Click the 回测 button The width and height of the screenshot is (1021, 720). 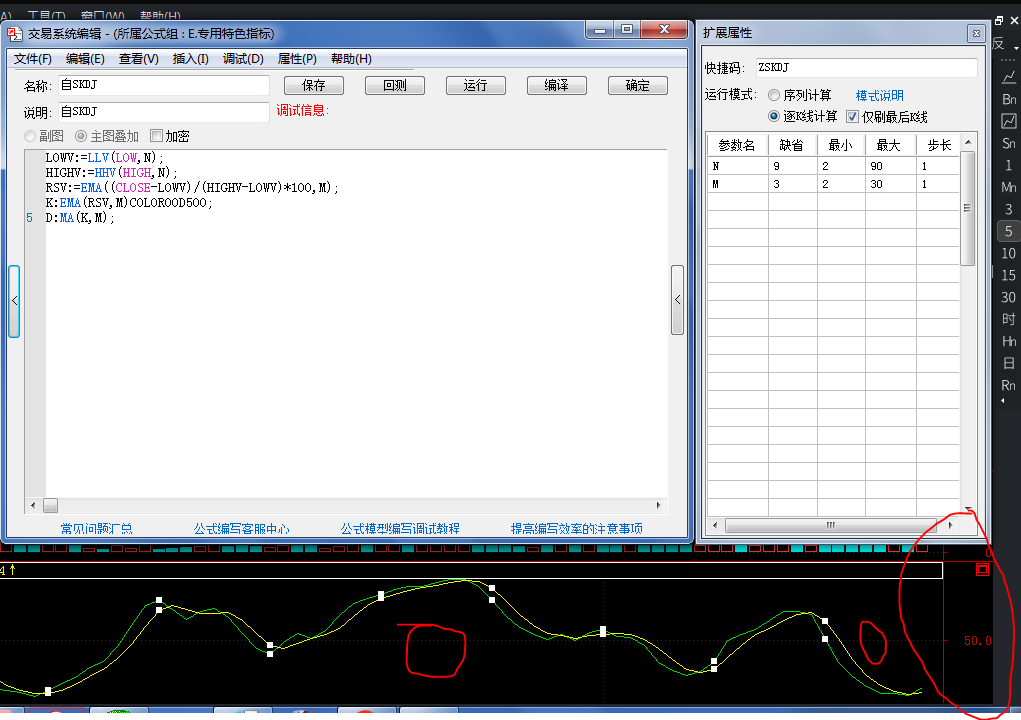click(395, 85)
